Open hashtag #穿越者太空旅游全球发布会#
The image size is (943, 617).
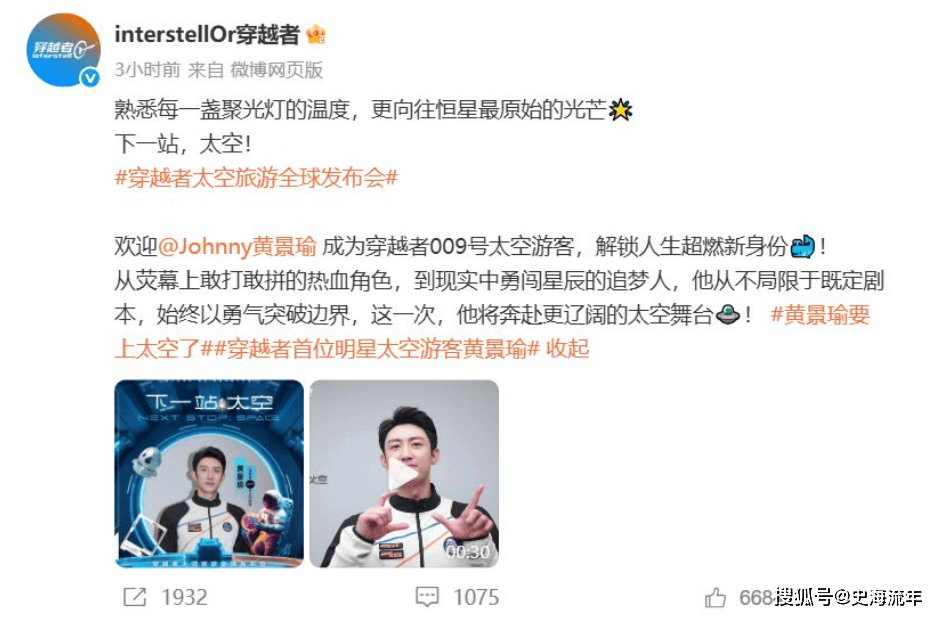pyautogui.click(x=256, y=178)
